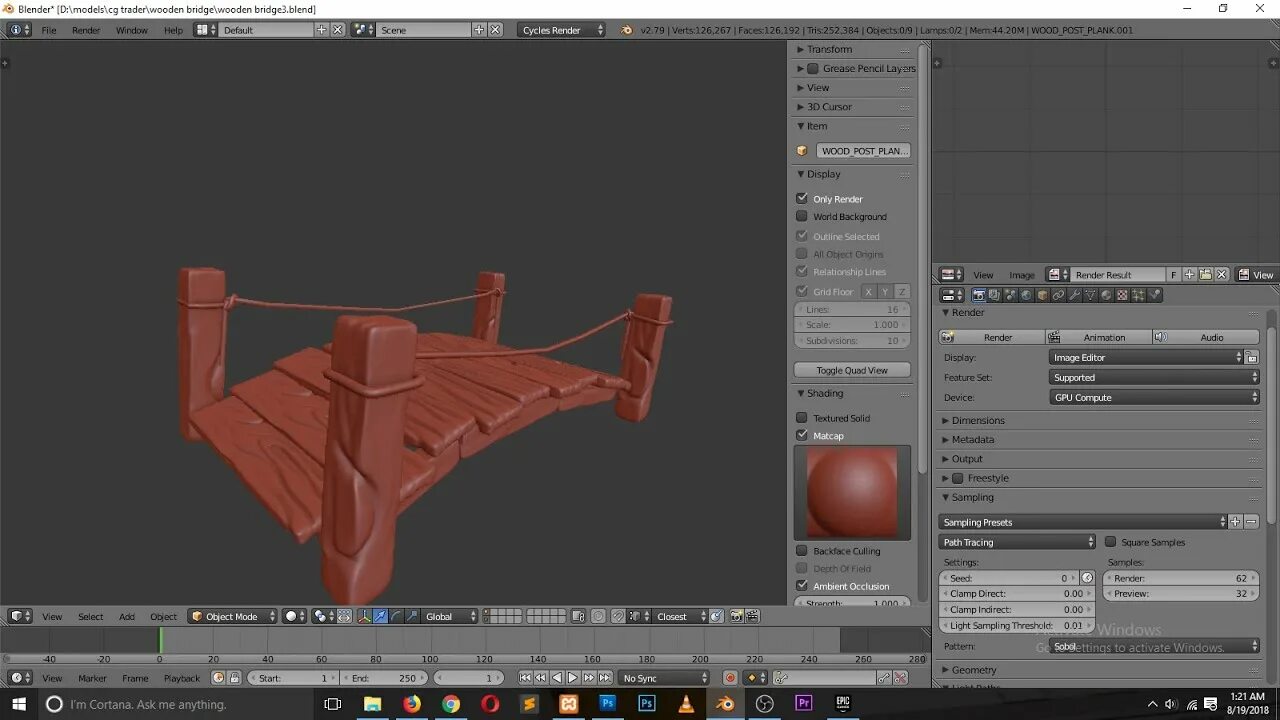Enable the Textured Solid checkbox
The height and width of the screenshot is (720, 1280).
[802, 418]
